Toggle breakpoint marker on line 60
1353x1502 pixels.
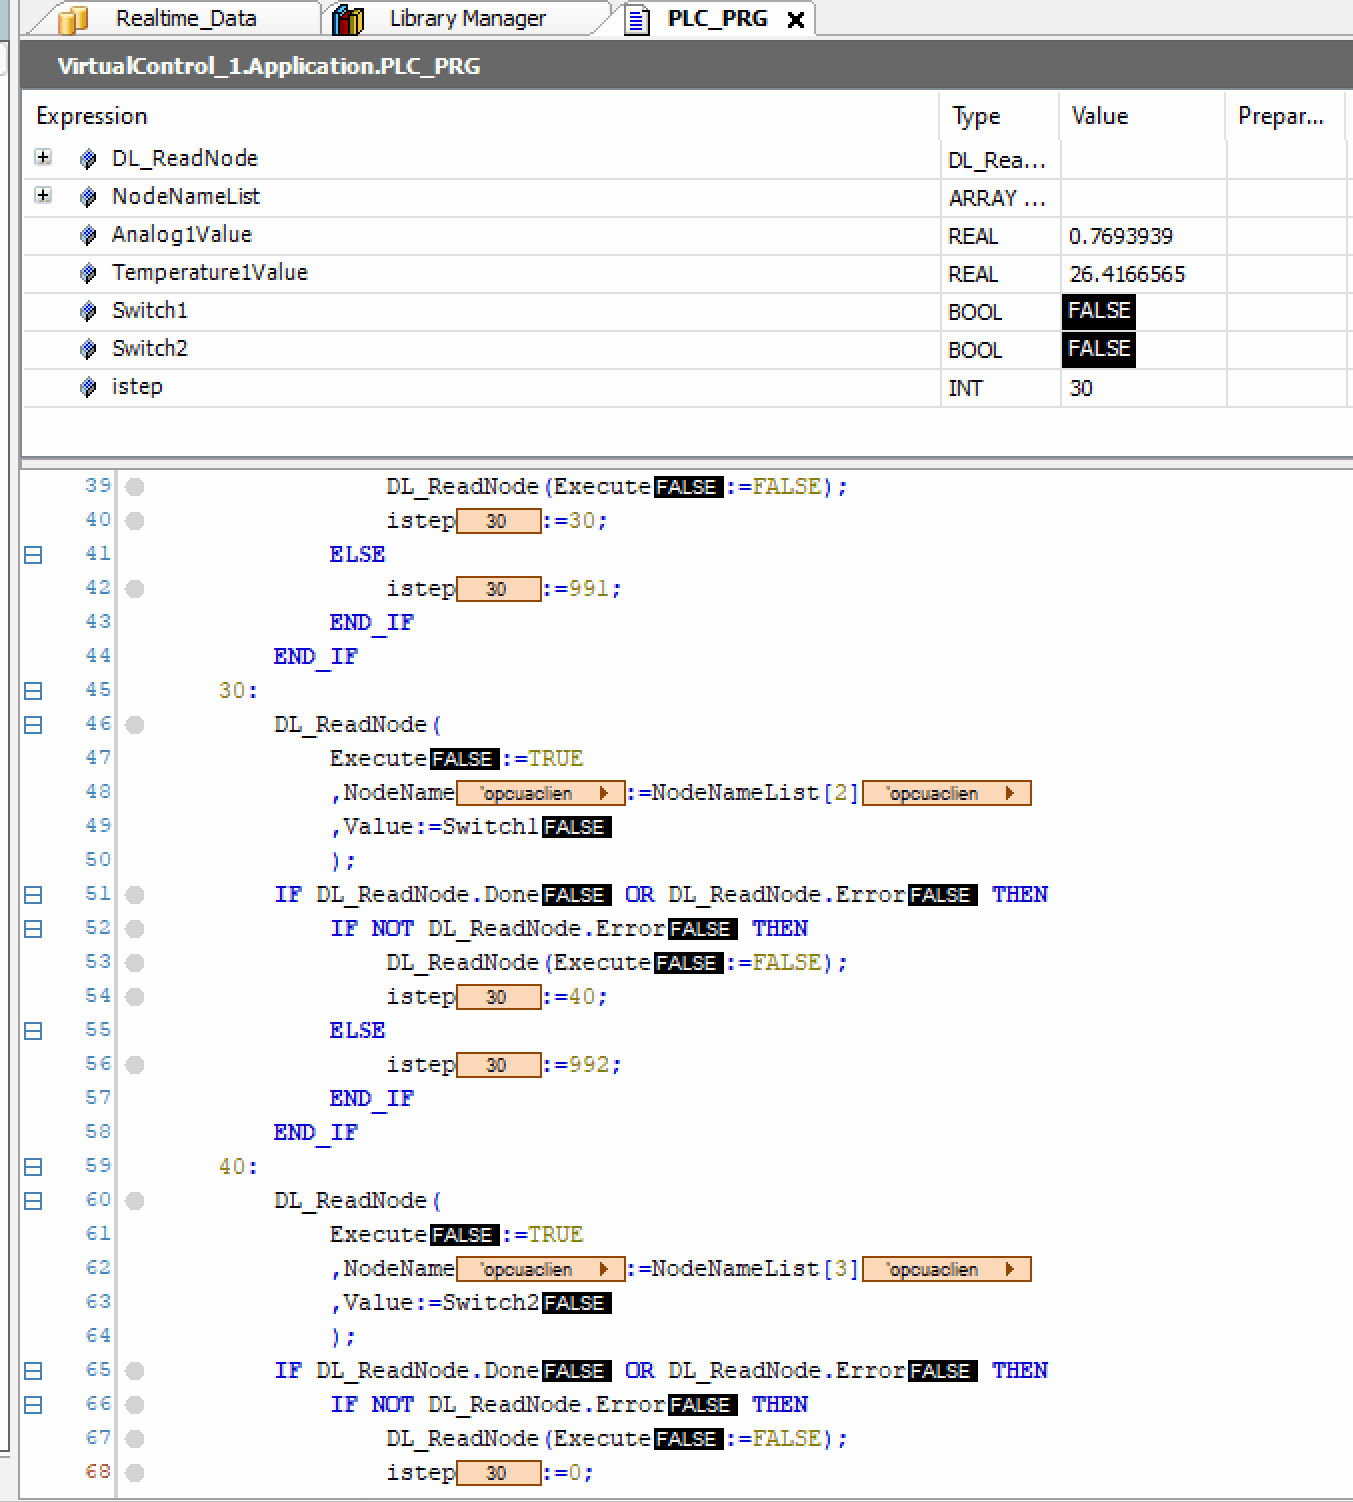(135, 1201)
